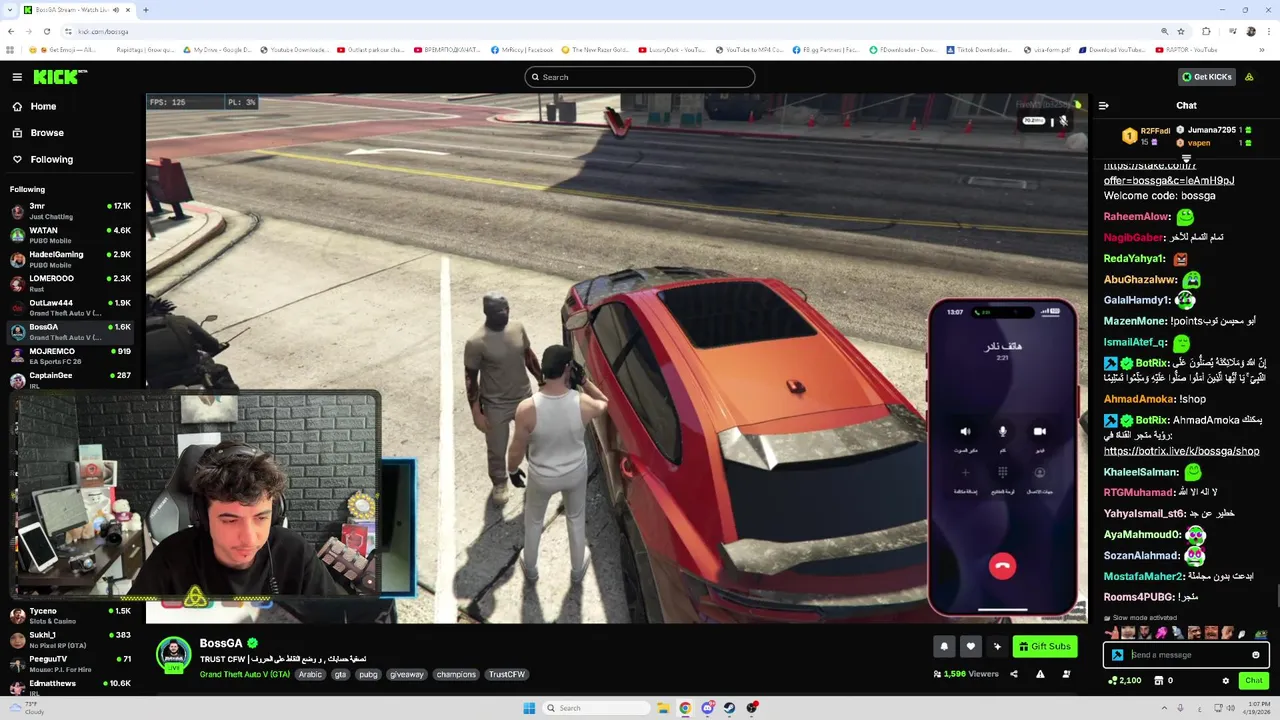Tap the phone microphone mute icon
Screen dimensions: 1280x720
[1002, 432]
